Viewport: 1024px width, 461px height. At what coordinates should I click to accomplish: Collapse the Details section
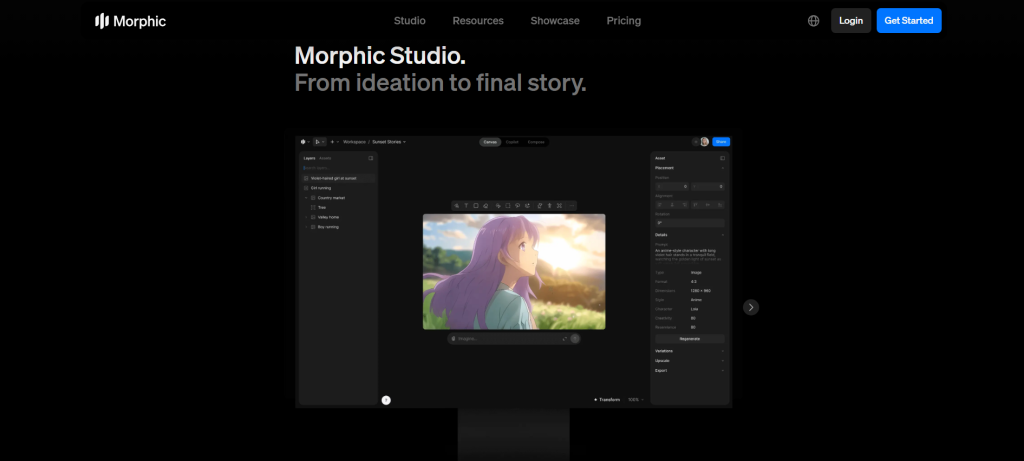coord(722,235)
